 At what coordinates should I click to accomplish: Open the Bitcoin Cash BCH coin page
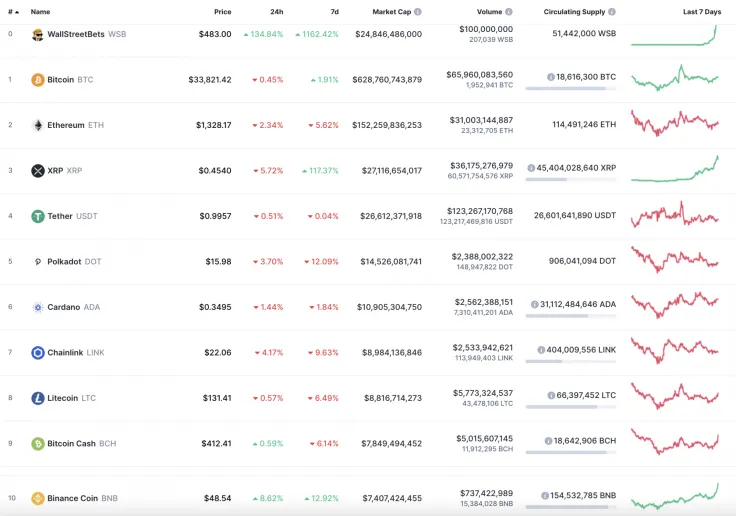coord(82,444)
